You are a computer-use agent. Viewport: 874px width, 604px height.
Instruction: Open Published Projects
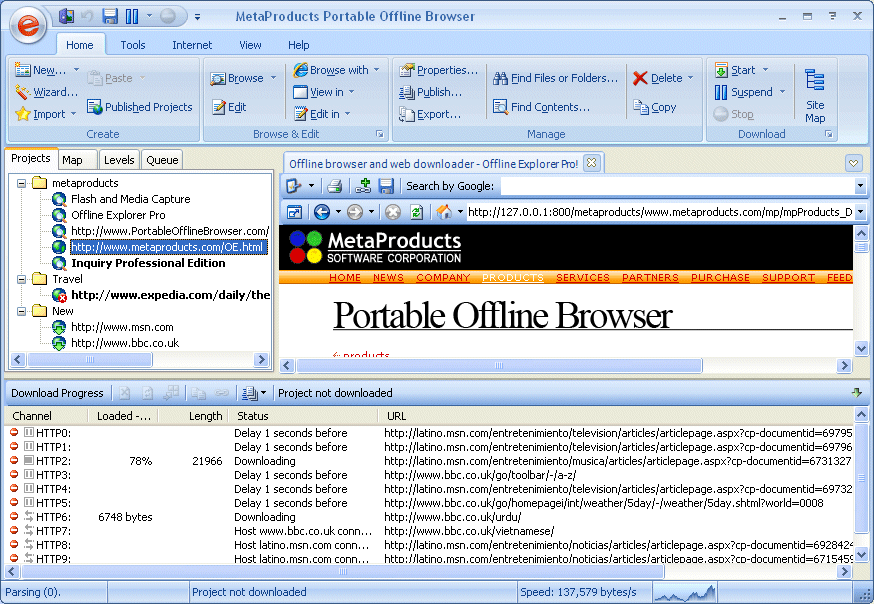[x=140, y=106]
